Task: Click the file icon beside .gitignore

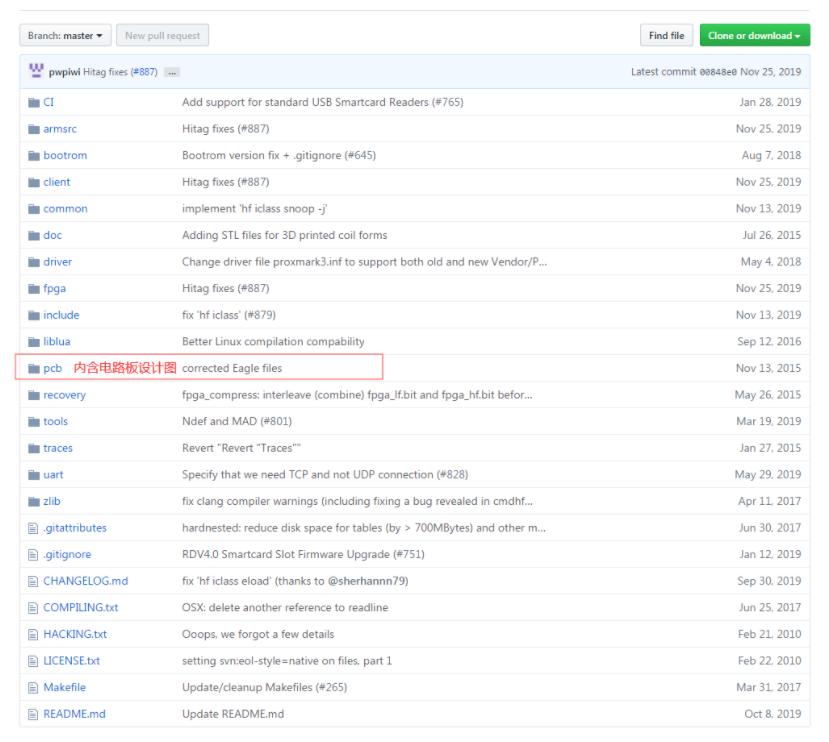Action: [x=33, y=554]
